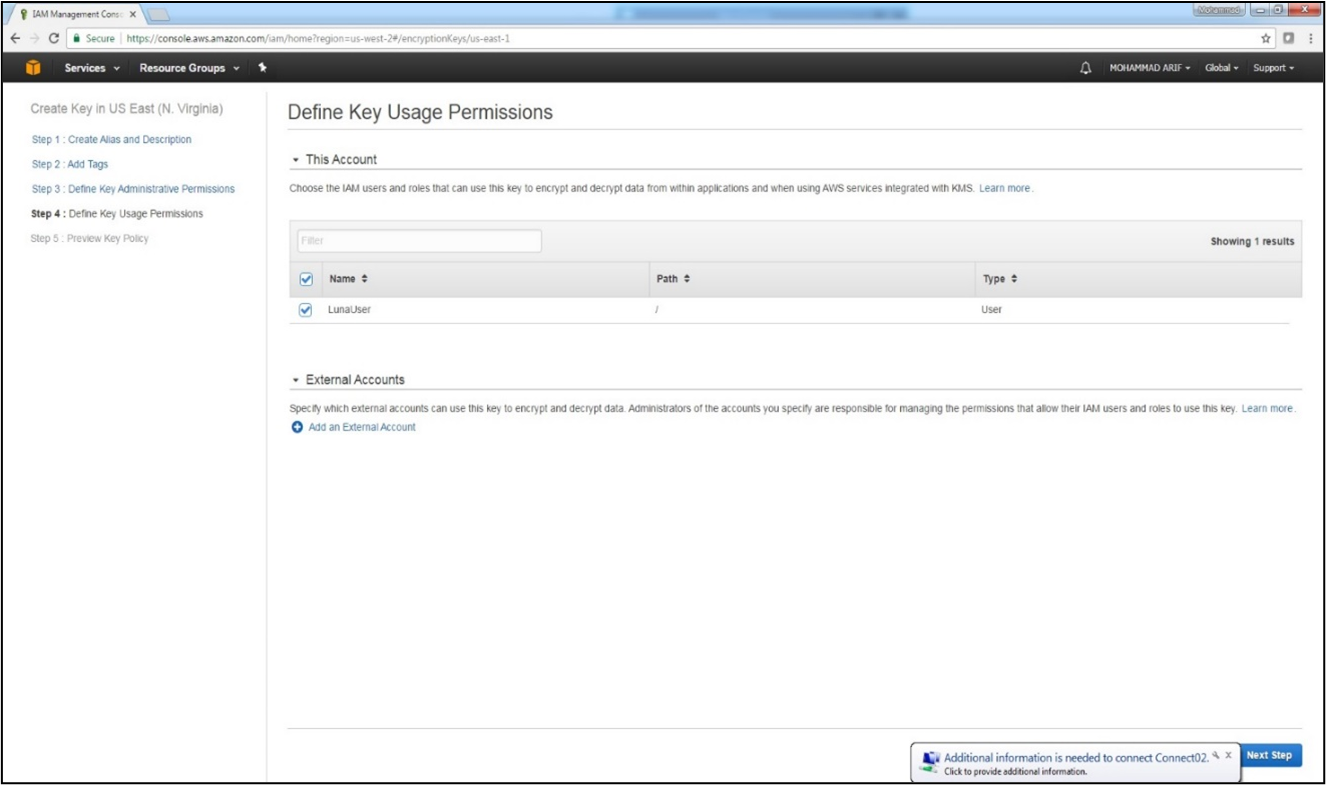The width and height of the screenshot is (1326, 785).
Task: Sort table by Name column
Action: tap(348, 279)
